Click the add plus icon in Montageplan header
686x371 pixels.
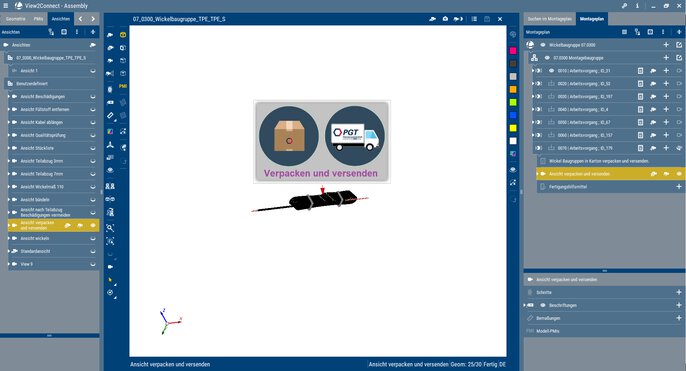(x=679, y=32)
